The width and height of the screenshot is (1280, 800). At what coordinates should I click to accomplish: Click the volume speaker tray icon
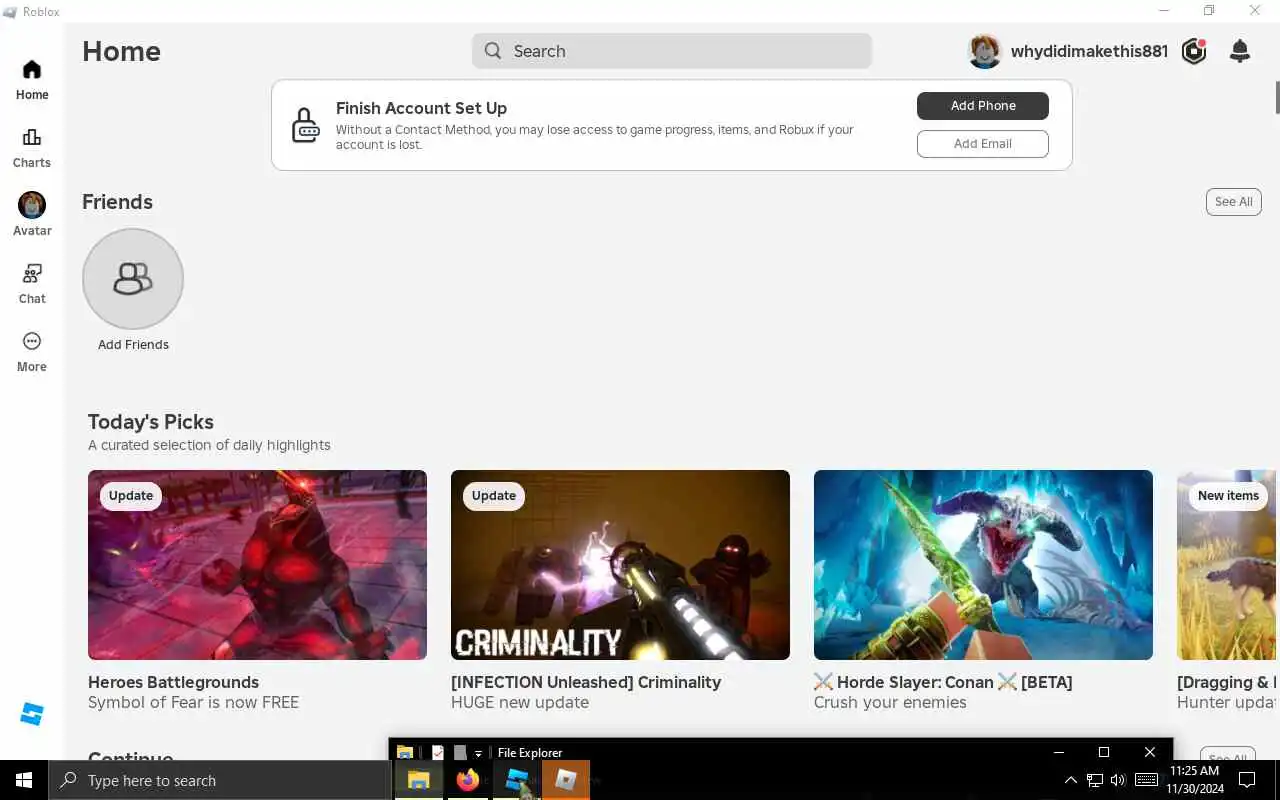pos(1118,780)
